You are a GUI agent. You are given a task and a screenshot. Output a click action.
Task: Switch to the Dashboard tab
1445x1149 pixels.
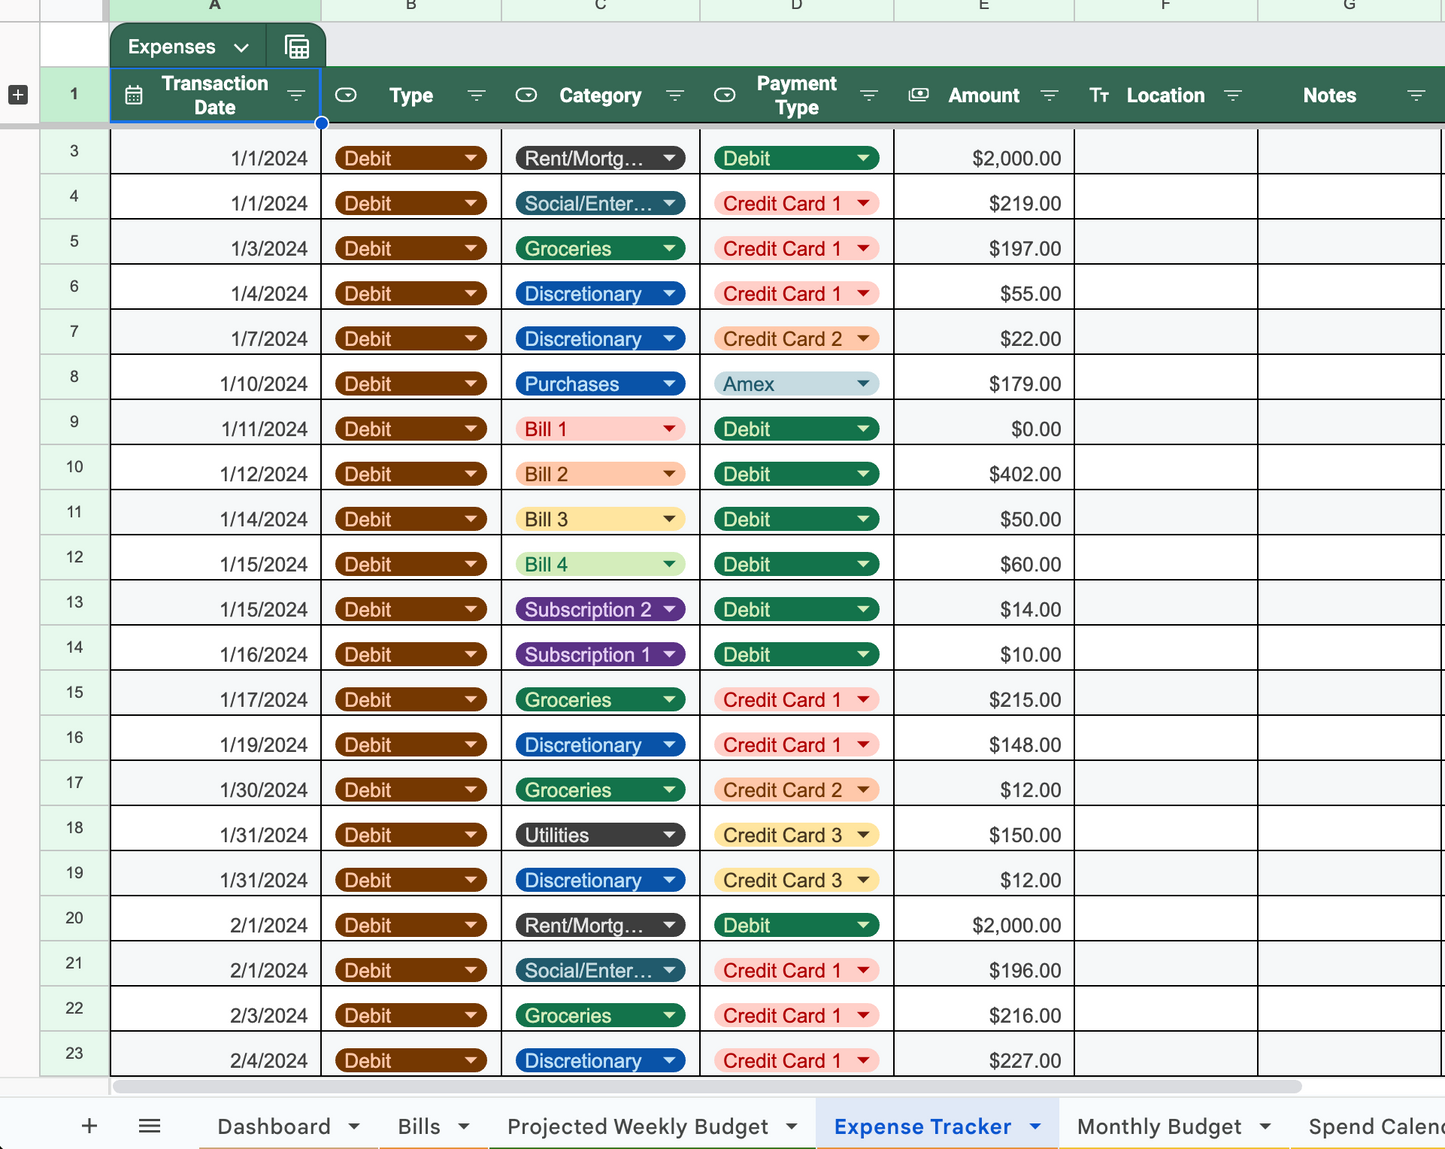(273, 1125)
